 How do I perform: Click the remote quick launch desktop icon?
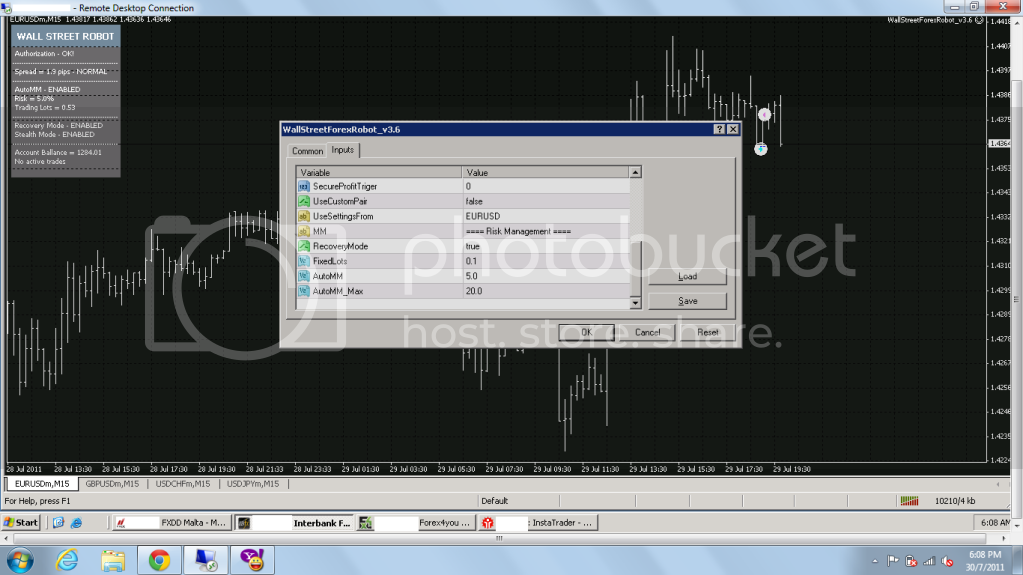(58, 523)
